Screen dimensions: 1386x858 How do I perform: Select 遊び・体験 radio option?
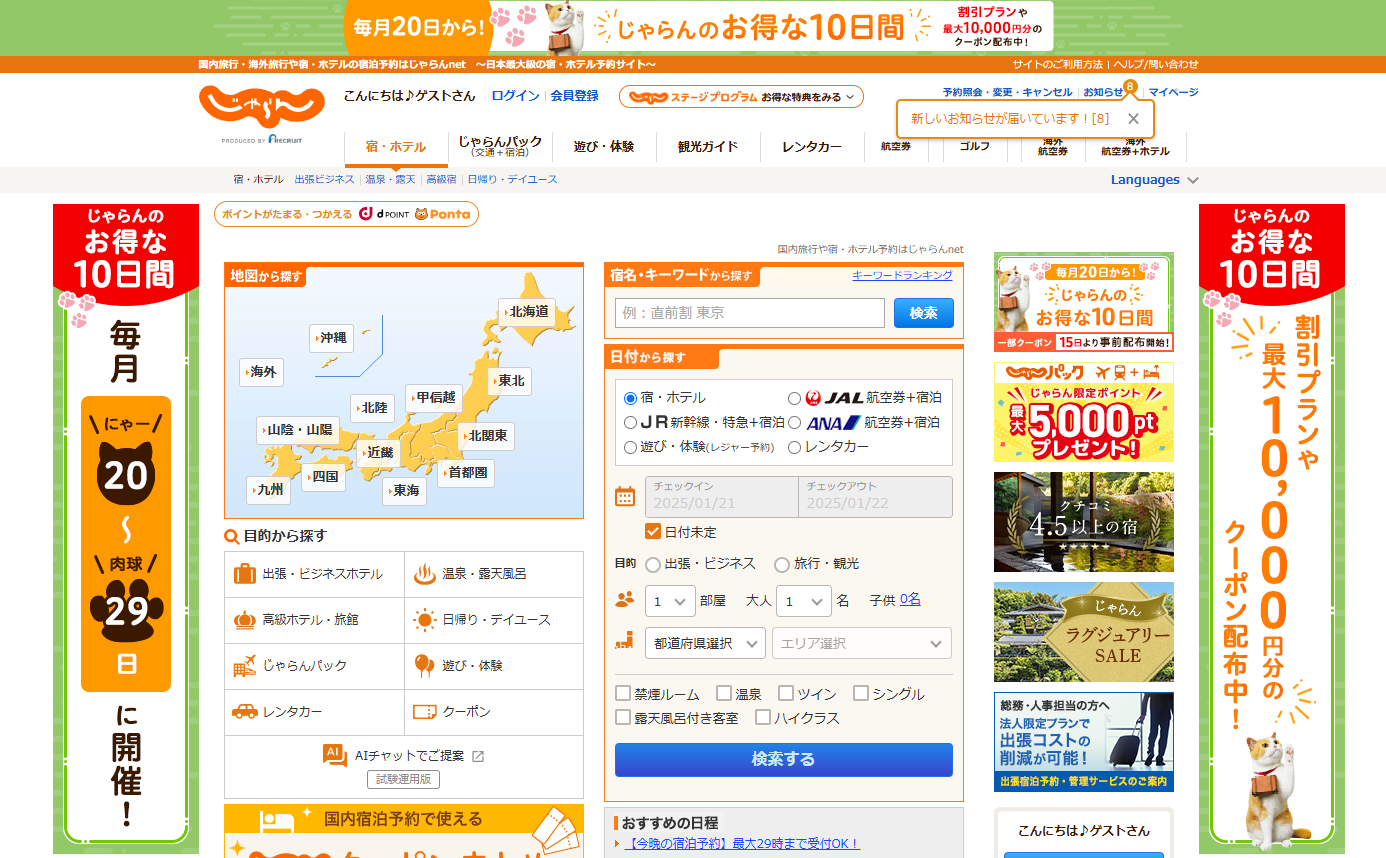631,447
